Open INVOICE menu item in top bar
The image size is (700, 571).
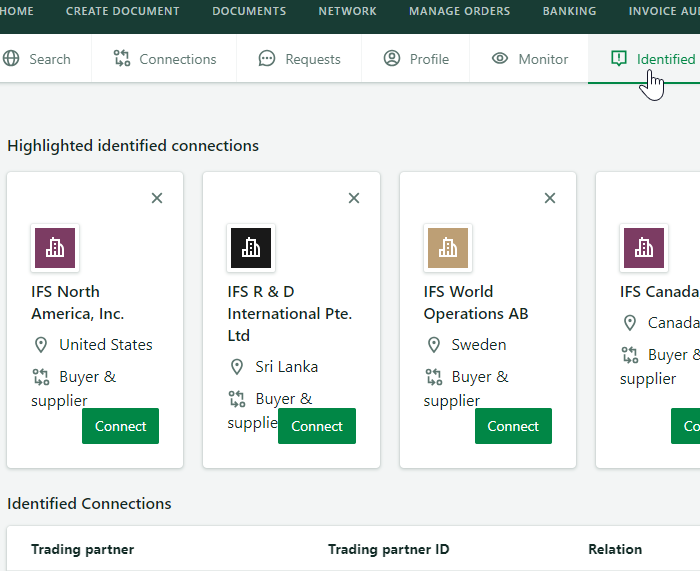click(664, 11)
